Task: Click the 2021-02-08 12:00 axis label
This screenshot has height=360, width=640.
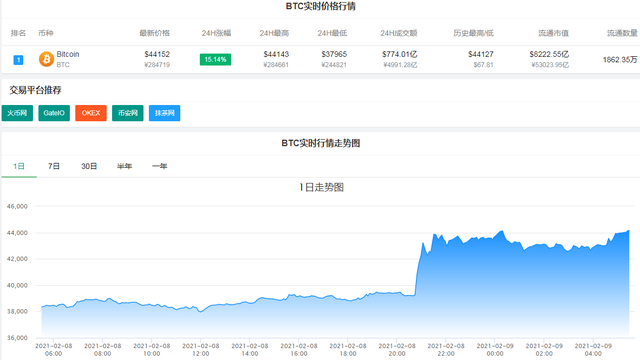Action: click(x=201, y=349)
